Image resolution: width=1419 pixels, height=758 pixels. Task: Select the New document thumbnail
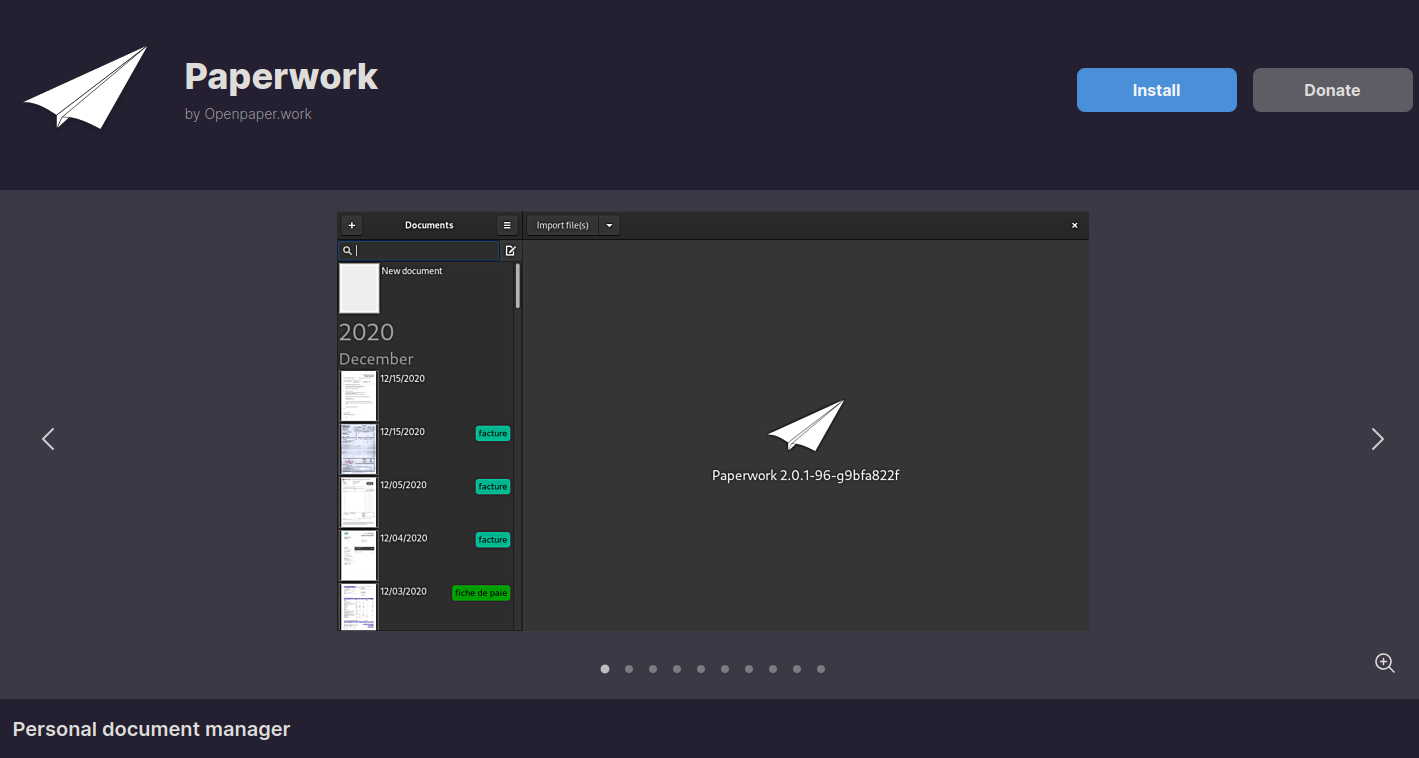tap(359, 289)
